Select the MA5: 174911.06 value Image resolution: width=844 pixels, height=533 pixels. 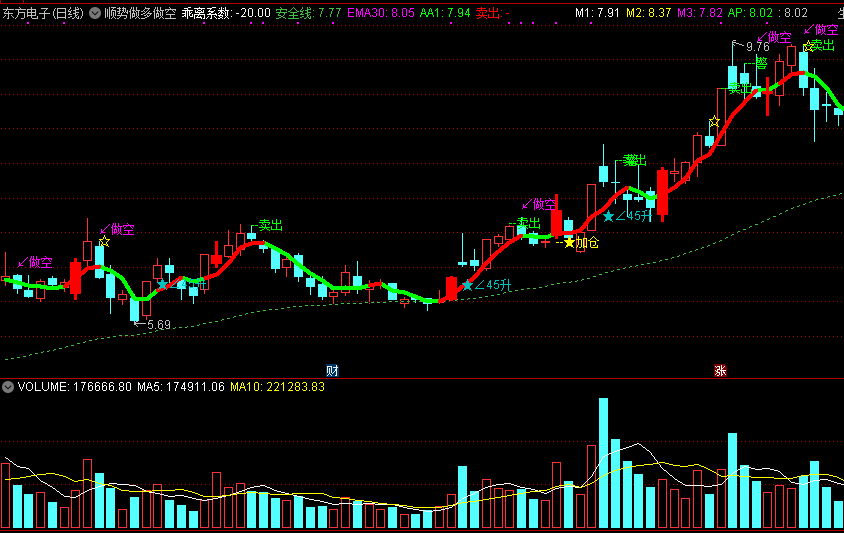pyautogui.click(x=181, y=387)
